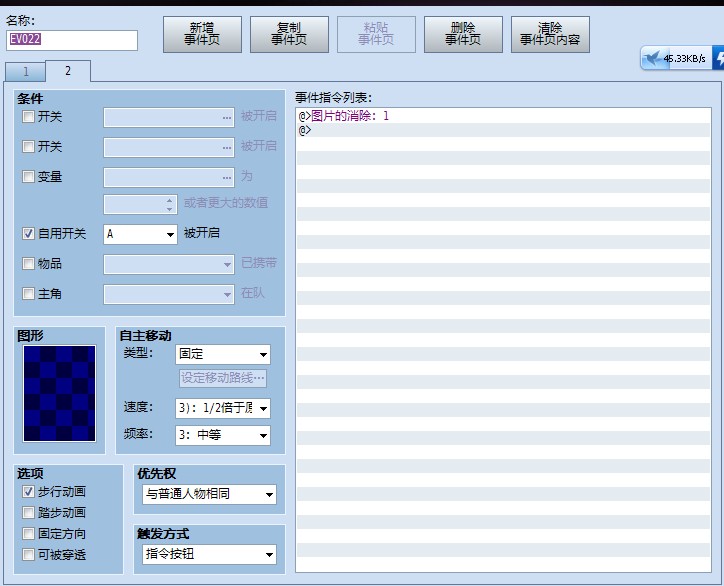Click the variable value stepper arrows
The width and height of the screenshot is (724, 586).
coord(169,205)
